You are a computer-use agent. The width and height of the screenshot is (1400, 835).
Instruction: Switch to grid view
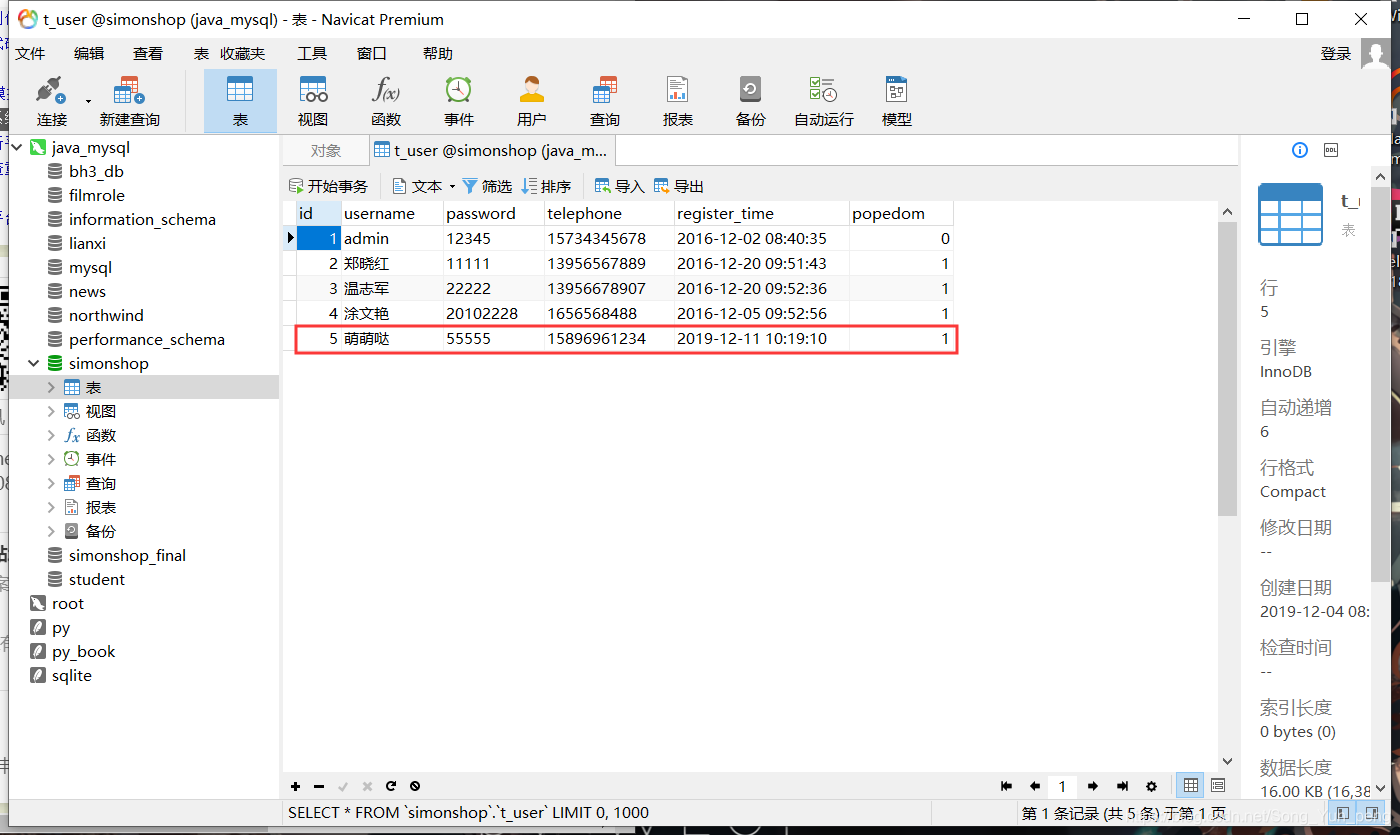click(1190, 786)
